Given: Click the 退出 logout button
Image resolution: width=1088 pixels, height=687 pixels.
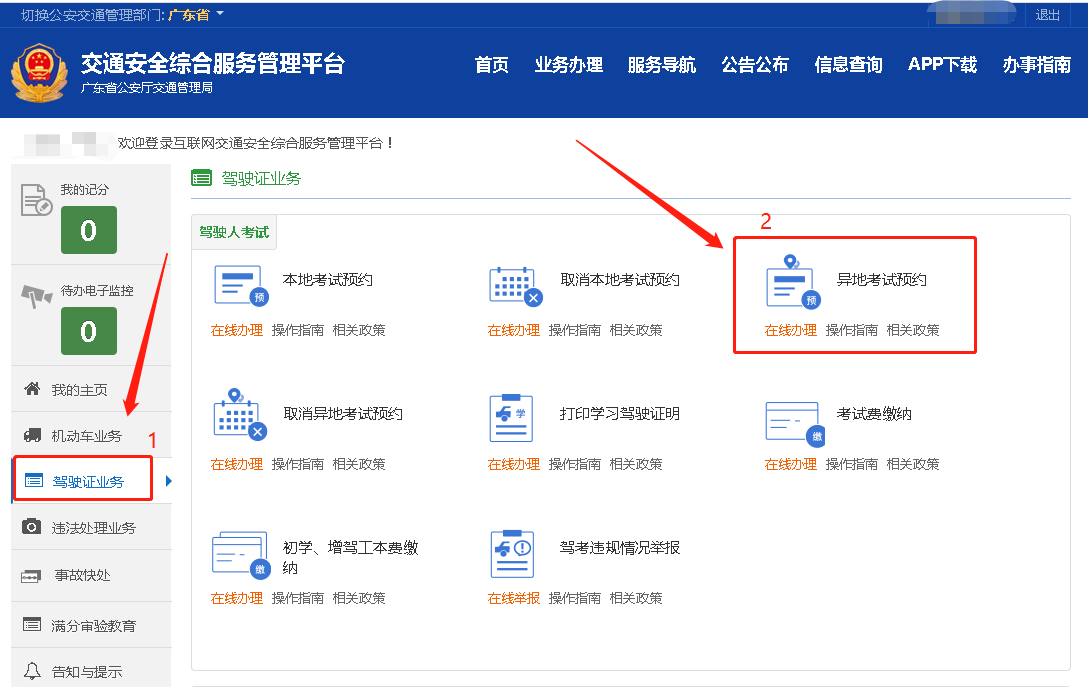Looking at the screenshot, I should pyautogui.click(x=1047, y=14).
